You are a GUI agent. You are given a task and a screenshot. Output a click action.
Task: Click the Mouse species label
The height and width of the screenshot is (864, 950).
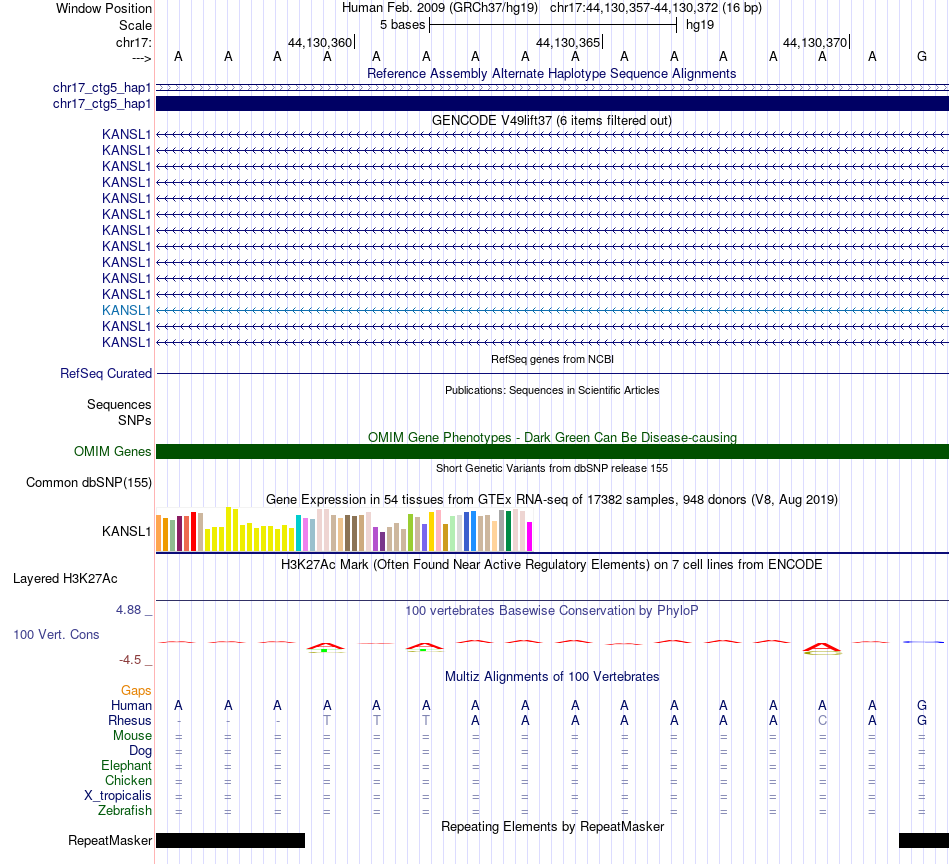[x=132, y=736]
